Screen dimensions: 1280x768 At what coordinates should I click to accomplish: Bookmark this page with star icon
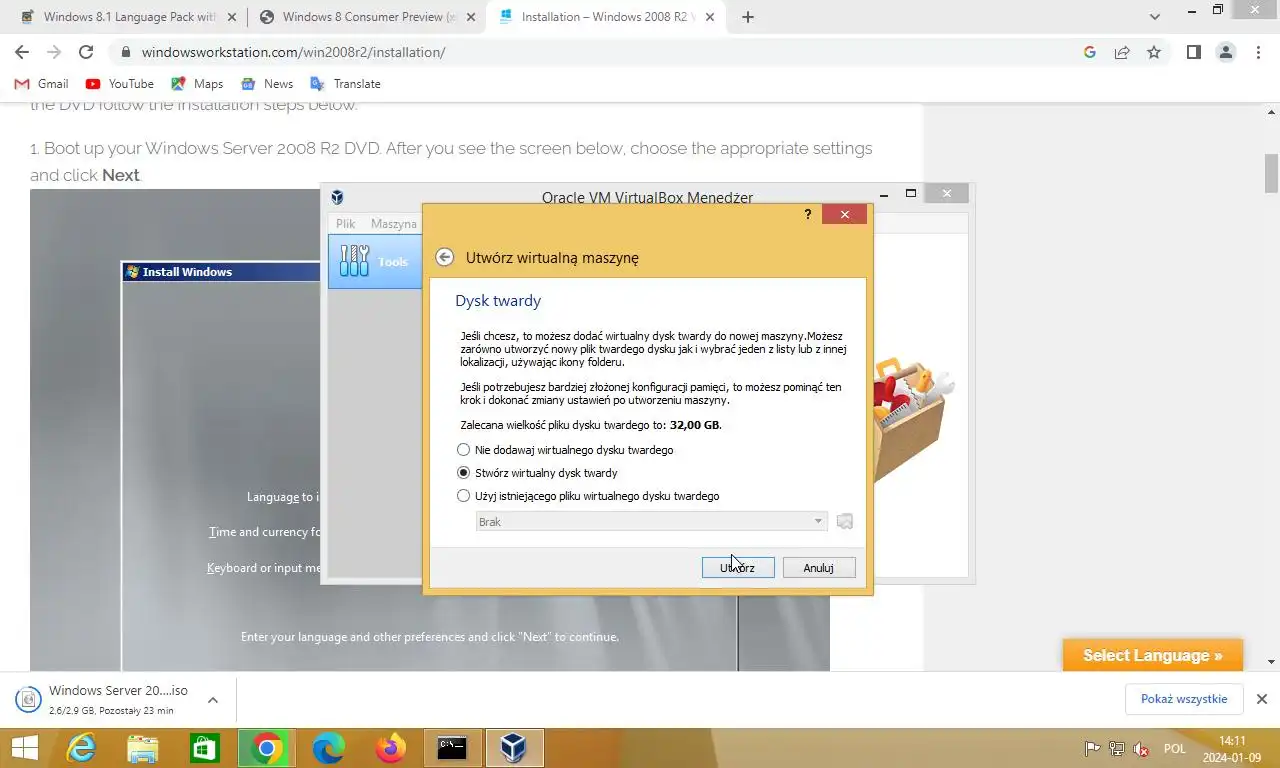tap(1154, 52)
